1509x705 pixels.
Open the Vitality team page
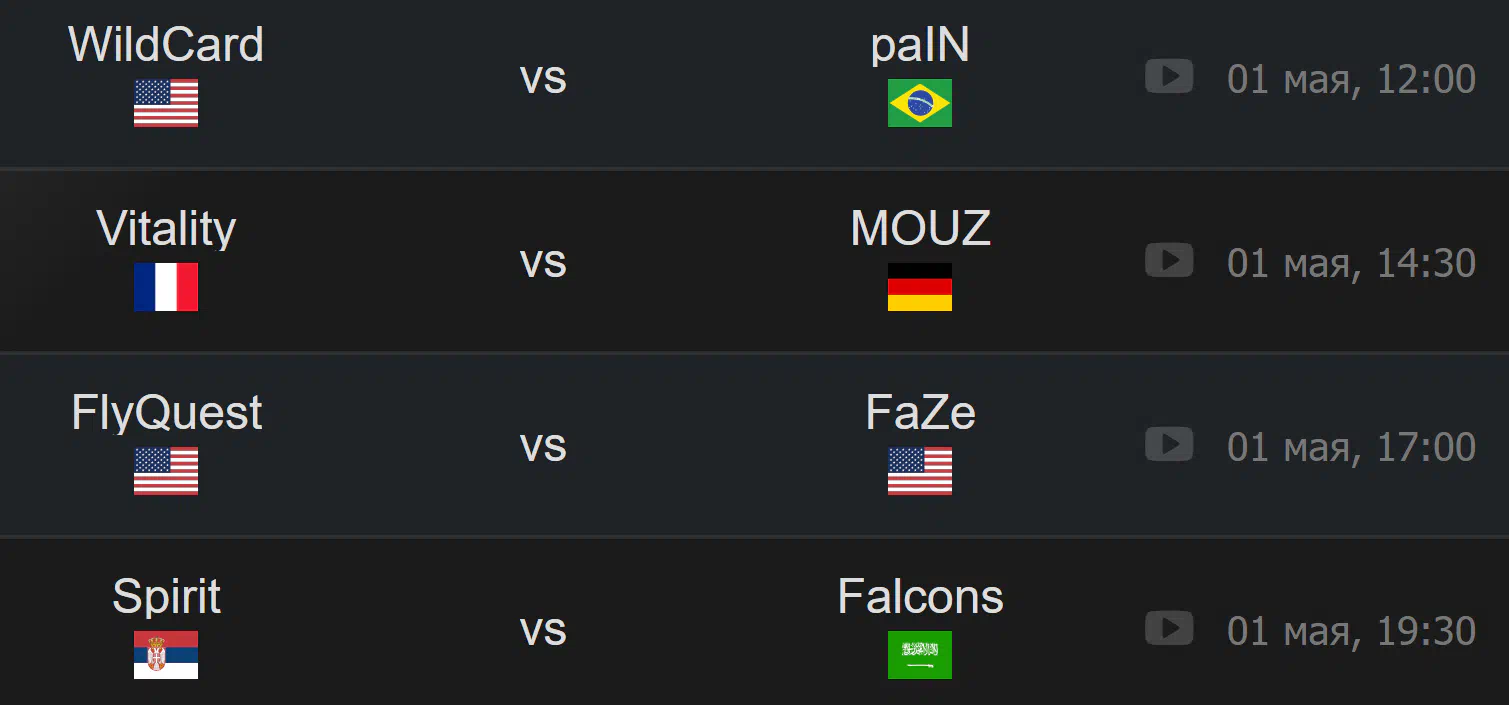pyautogui.click(x=166, y=229)
